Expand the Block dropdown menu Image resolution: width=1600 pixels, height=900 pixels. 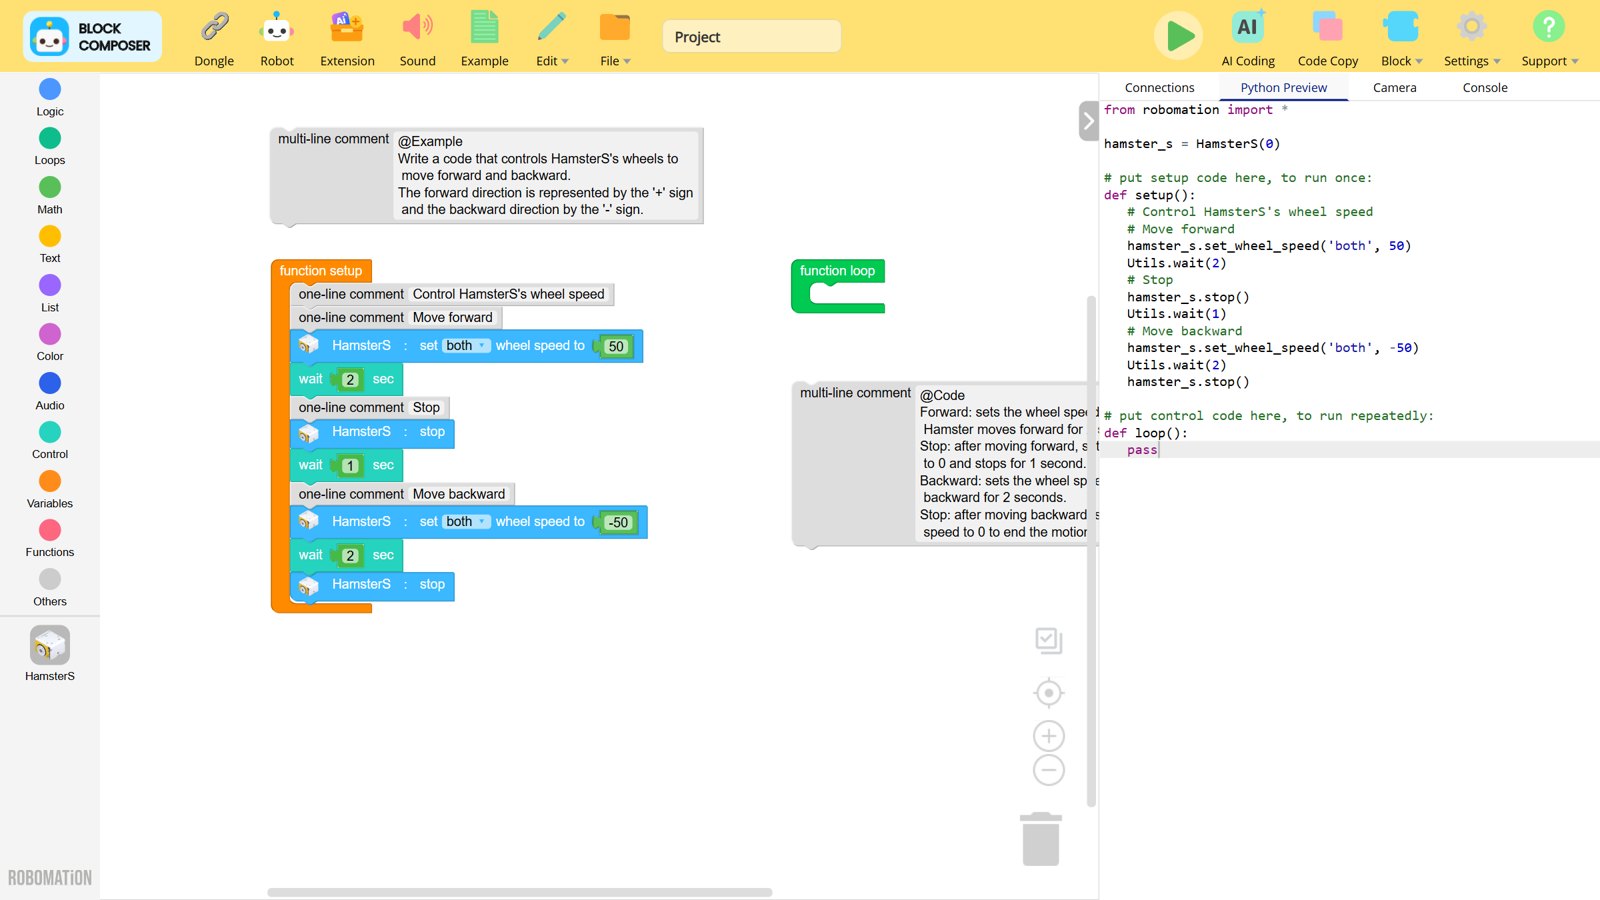[1401, 40]
